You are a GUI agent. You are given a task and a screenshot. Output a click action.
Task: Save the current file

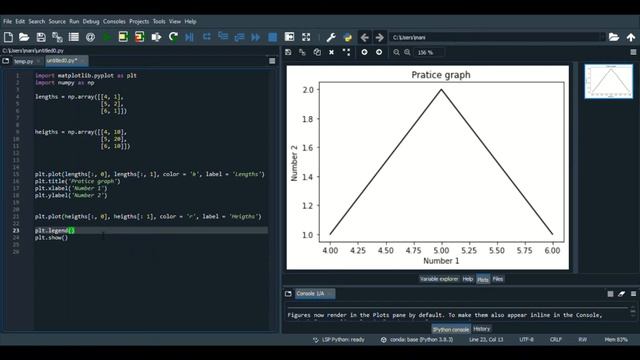[41, 37]
